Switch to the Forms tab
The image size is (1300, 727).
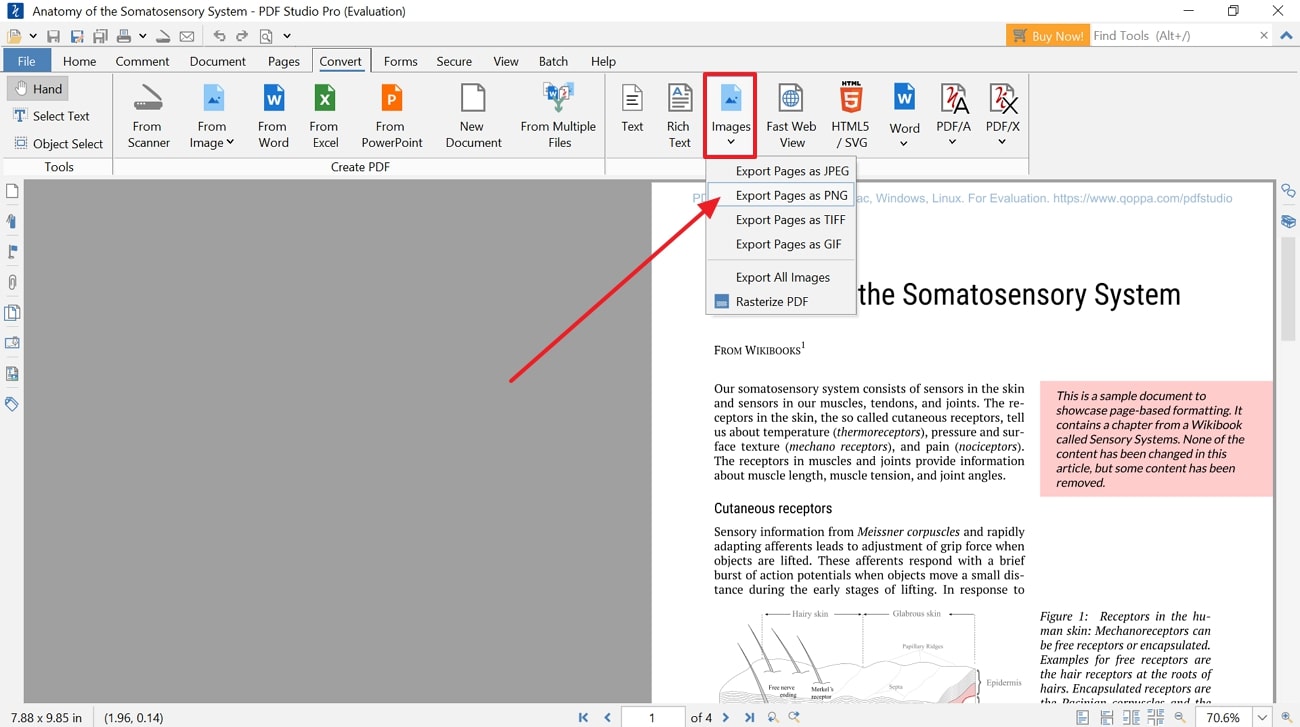(401, 61)
